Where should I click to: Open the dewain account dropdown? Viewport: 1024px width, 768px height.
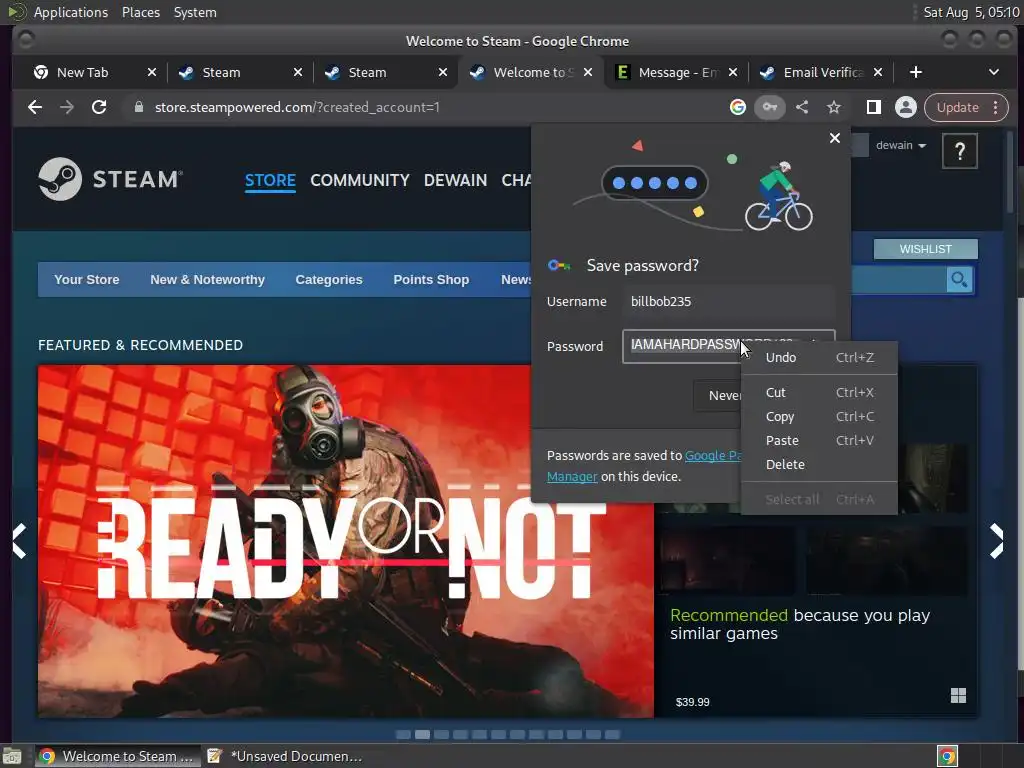coord(901,145)
